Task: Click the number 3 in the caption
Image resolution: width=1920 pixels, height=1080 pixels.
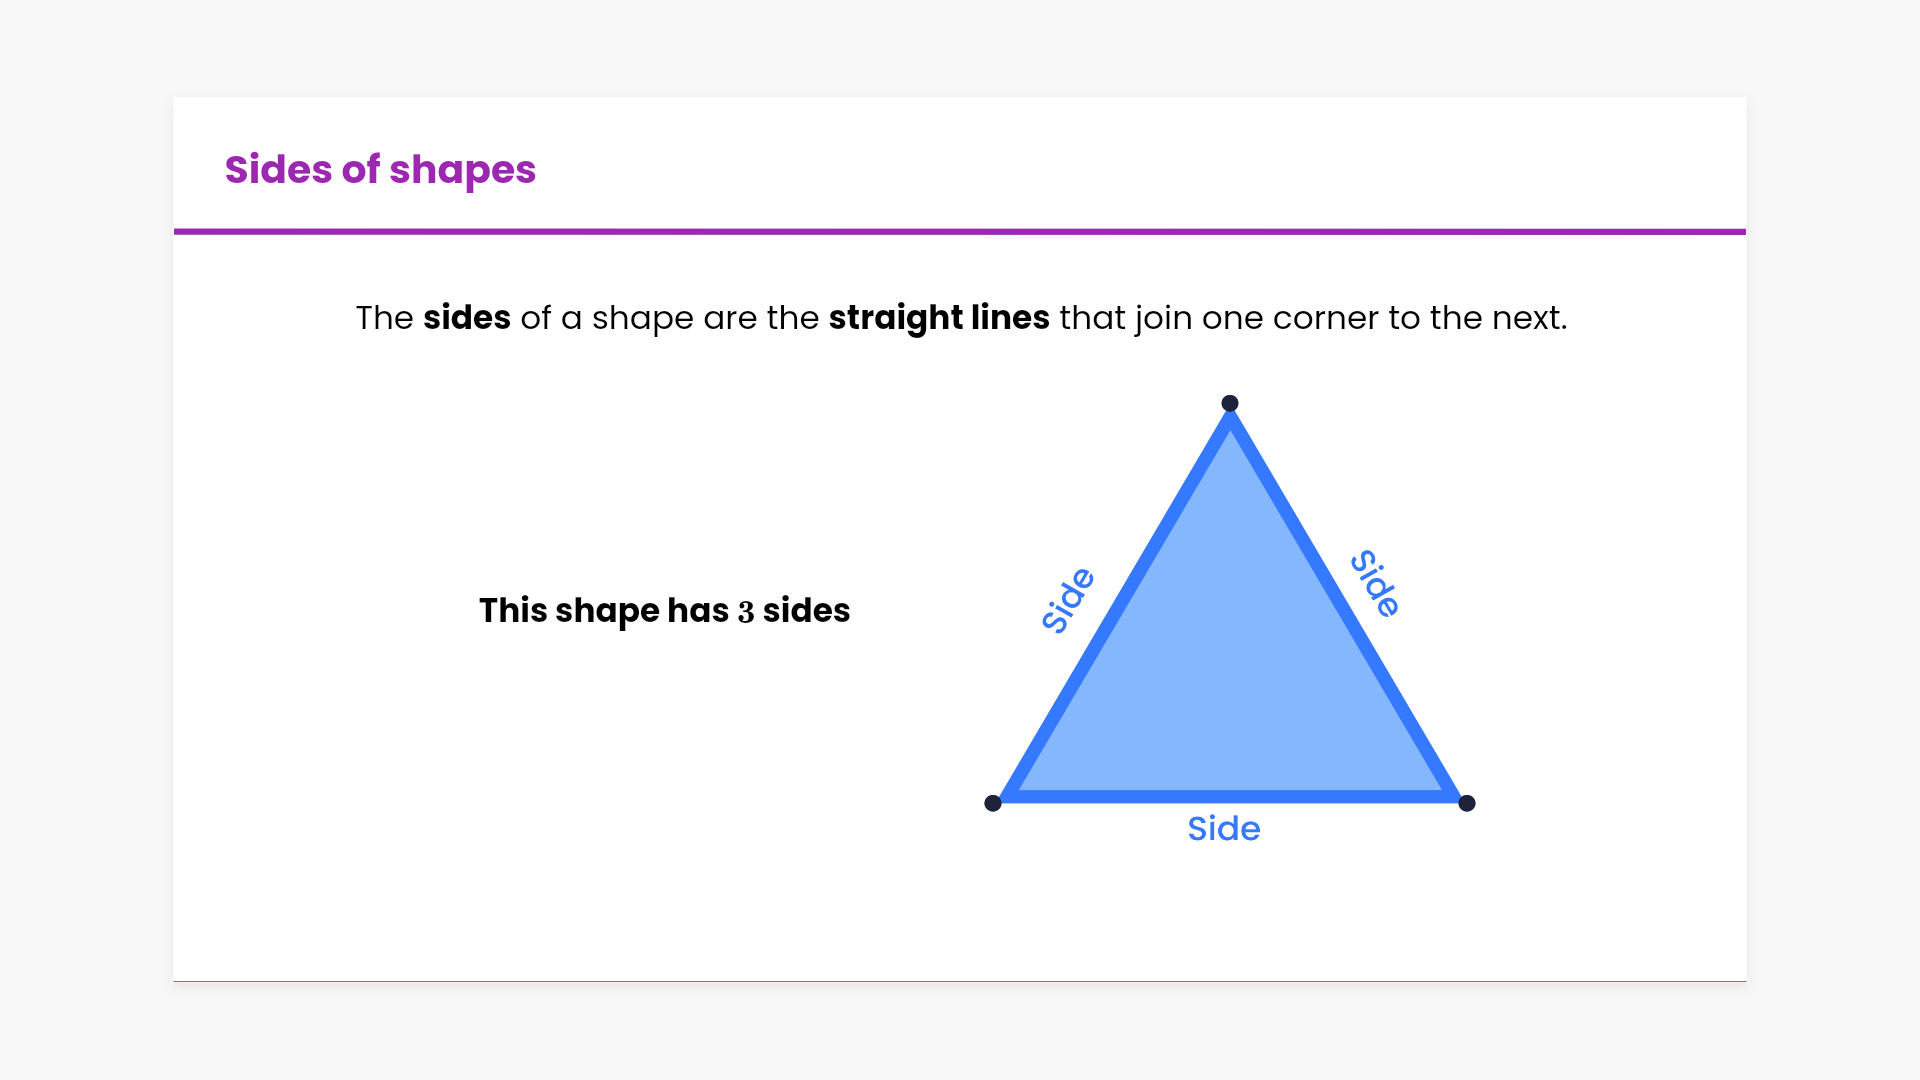Action: pos(746,612)
